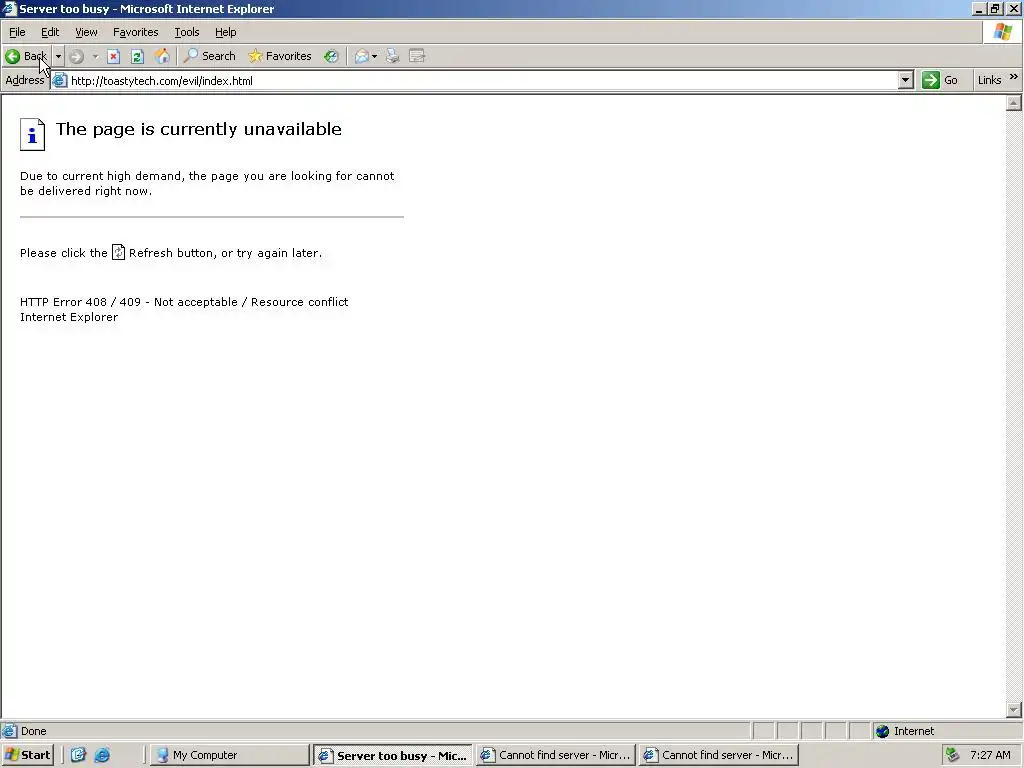Click the address bar URL field
This screenshot has width=1024, height=768.
click(x=483, y=81)
